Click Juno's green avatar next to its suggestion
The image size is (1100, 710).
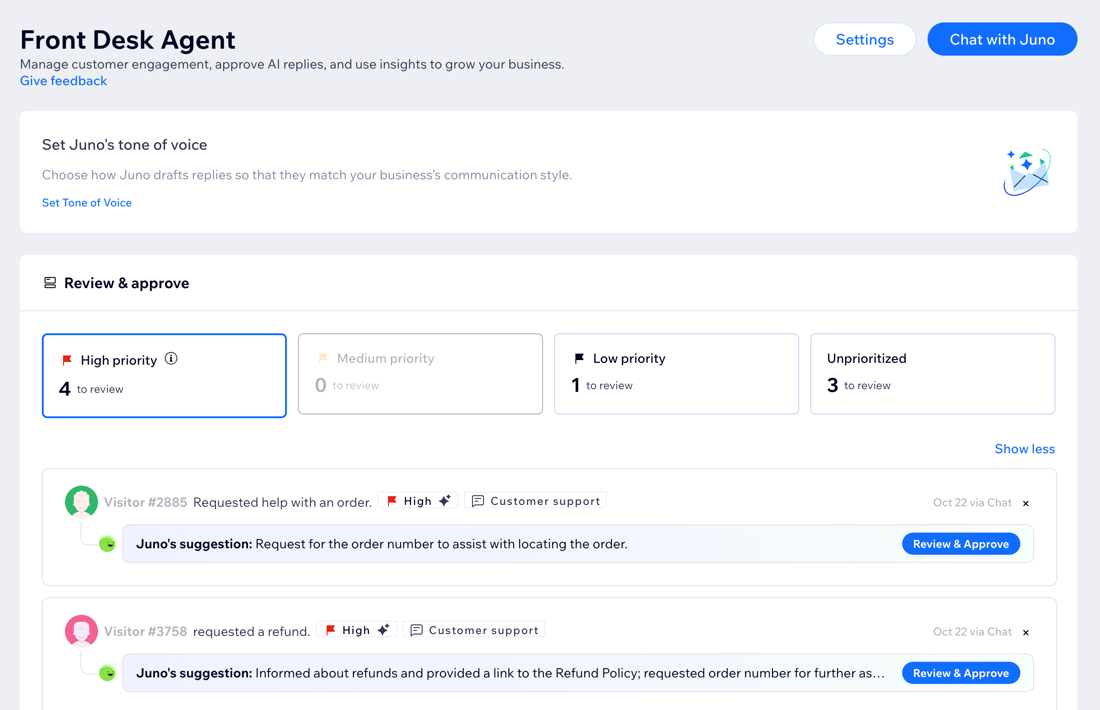pyautogui.click(x=109, y=544)
